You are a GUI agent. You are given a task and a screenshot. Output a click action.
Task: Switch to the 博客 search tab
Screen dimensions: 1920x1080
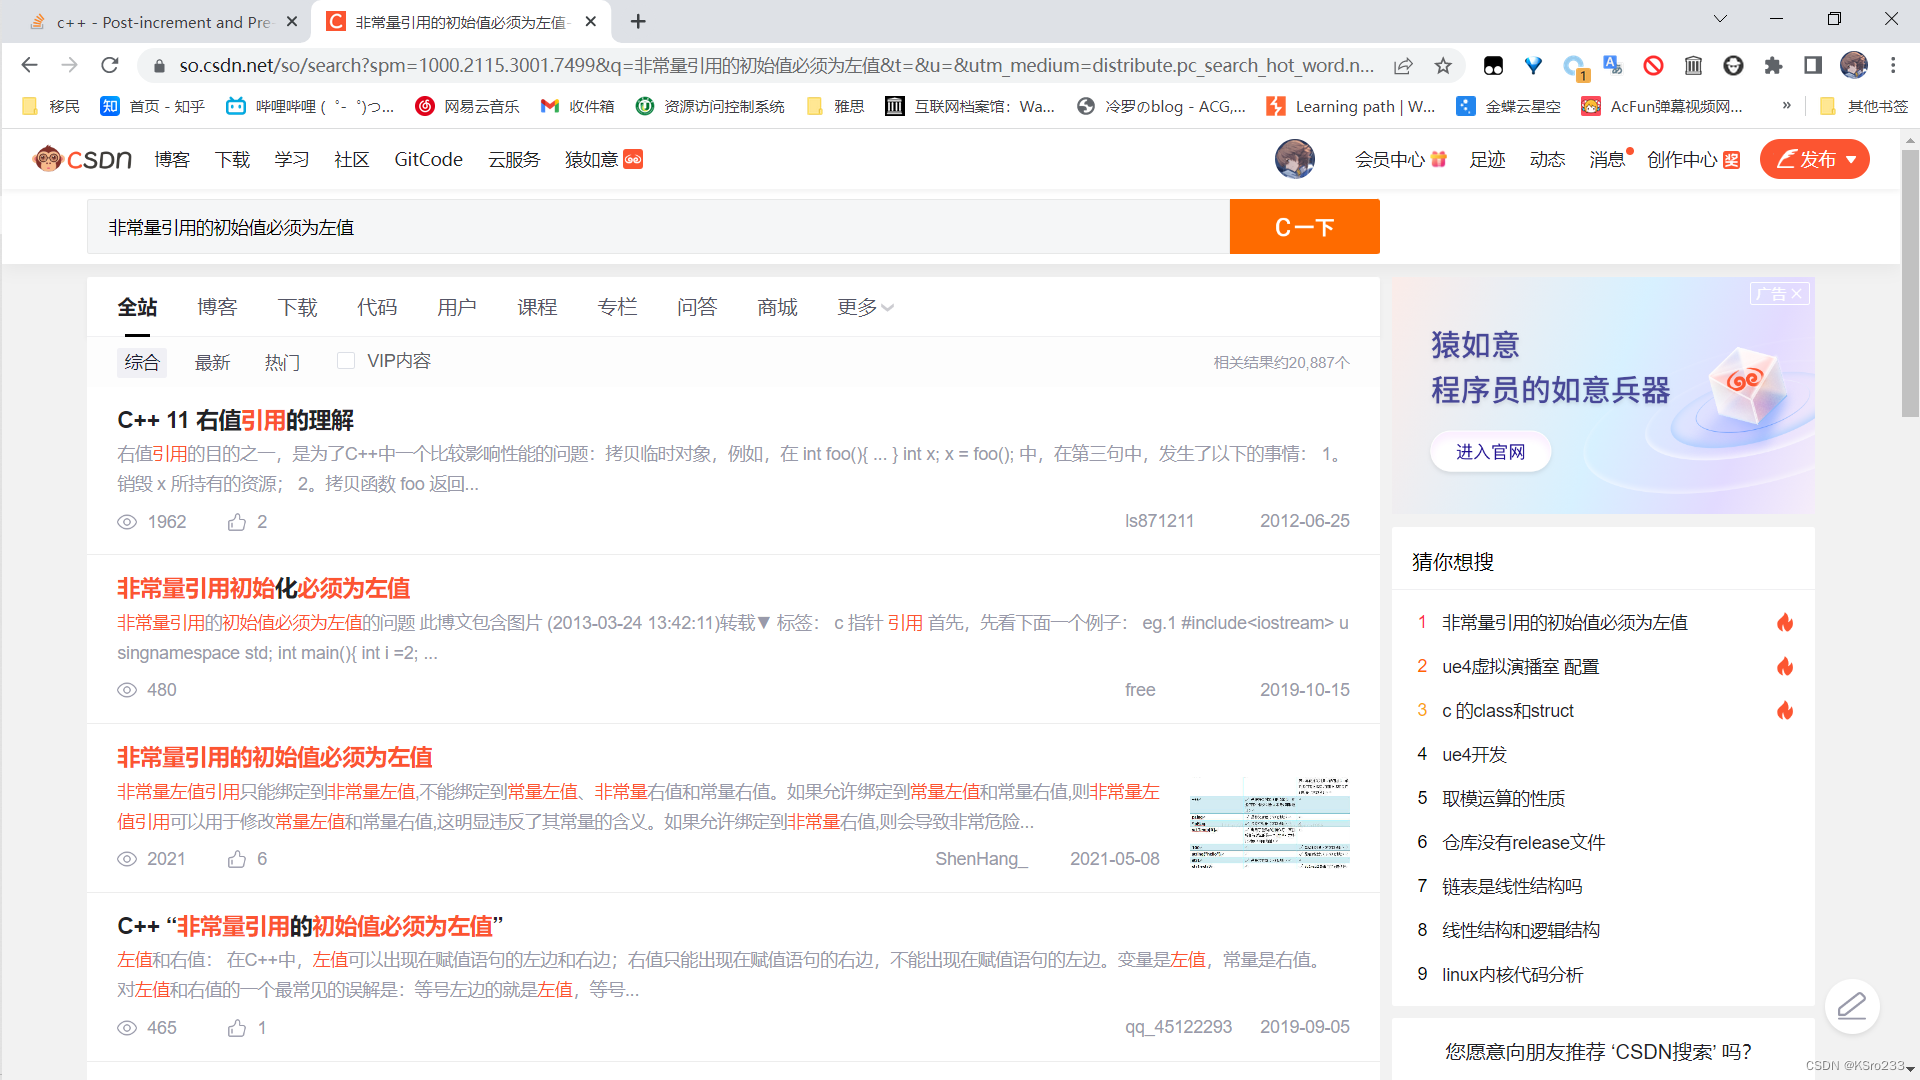point(217,307)
